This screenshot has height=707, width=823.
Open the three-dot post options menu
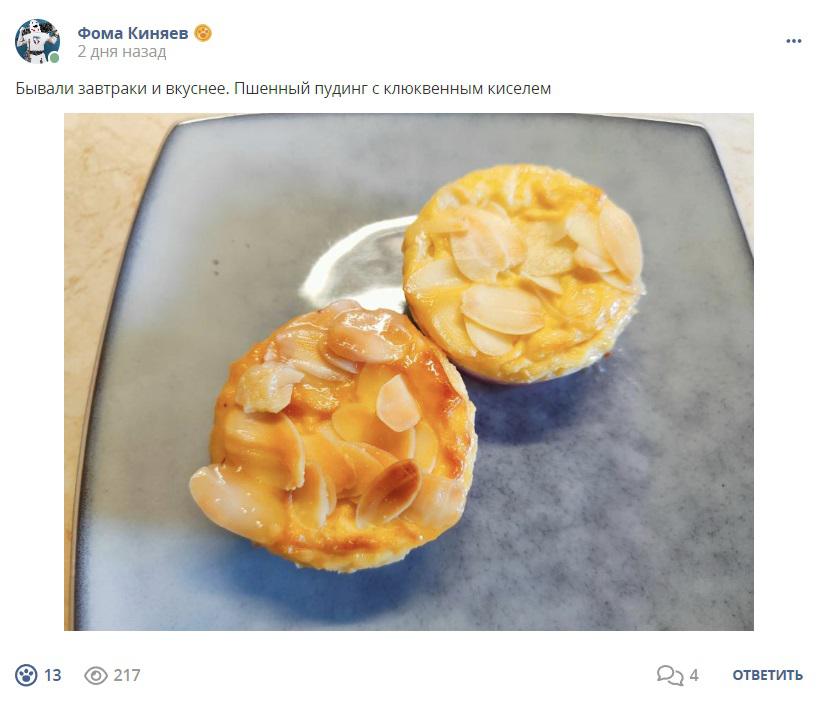pos(794,41)
